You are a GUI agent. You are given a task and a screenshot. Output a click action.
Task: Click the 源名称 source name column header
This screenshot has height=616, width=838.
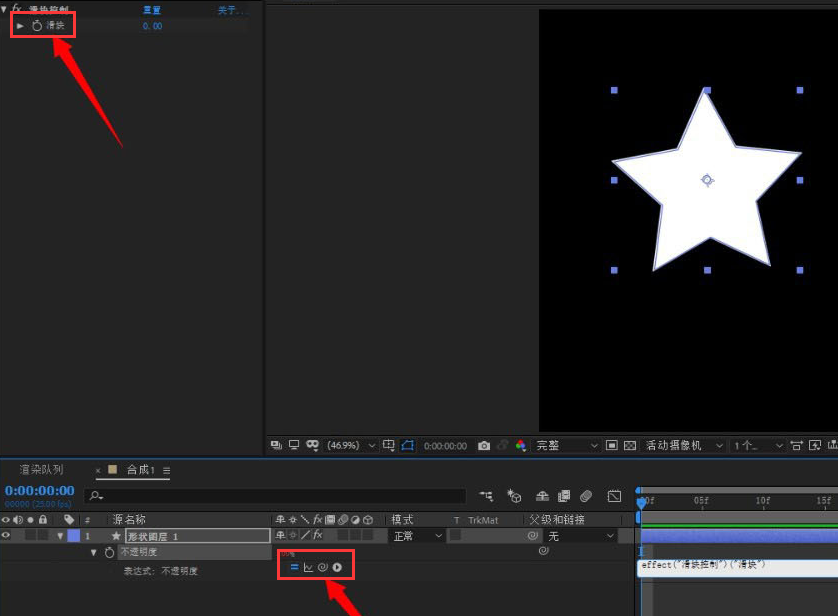coord(129,519)
